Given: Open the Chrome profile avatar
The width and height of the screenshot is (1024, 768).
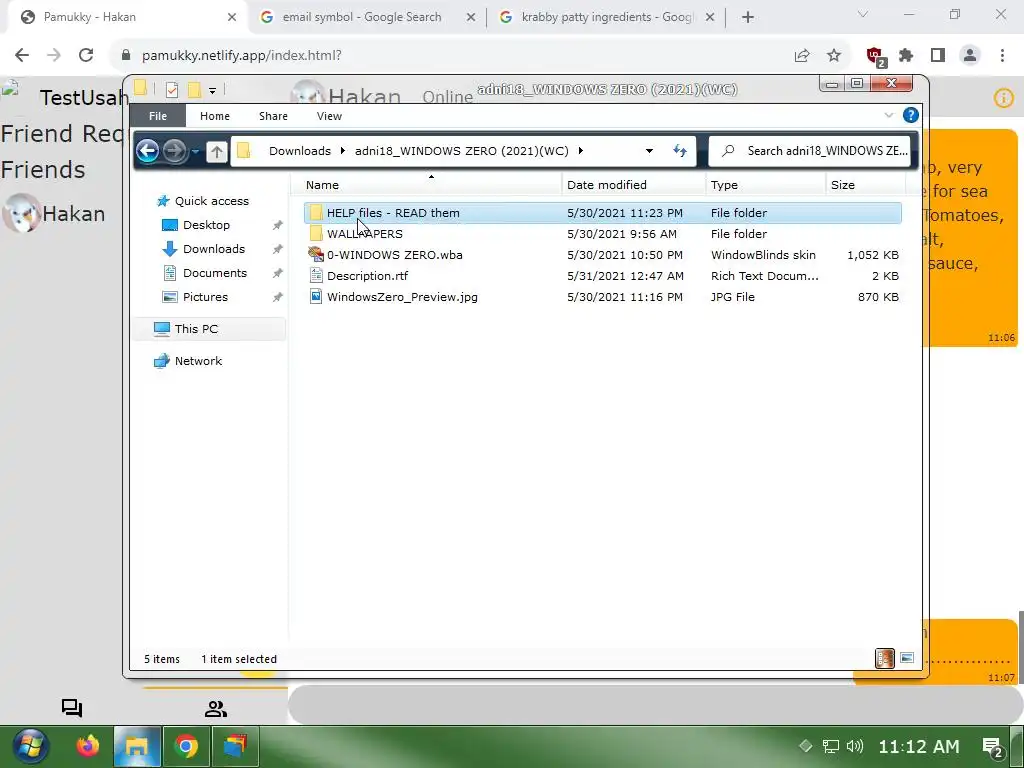Looking at the screenshot, I should [970, 56].
